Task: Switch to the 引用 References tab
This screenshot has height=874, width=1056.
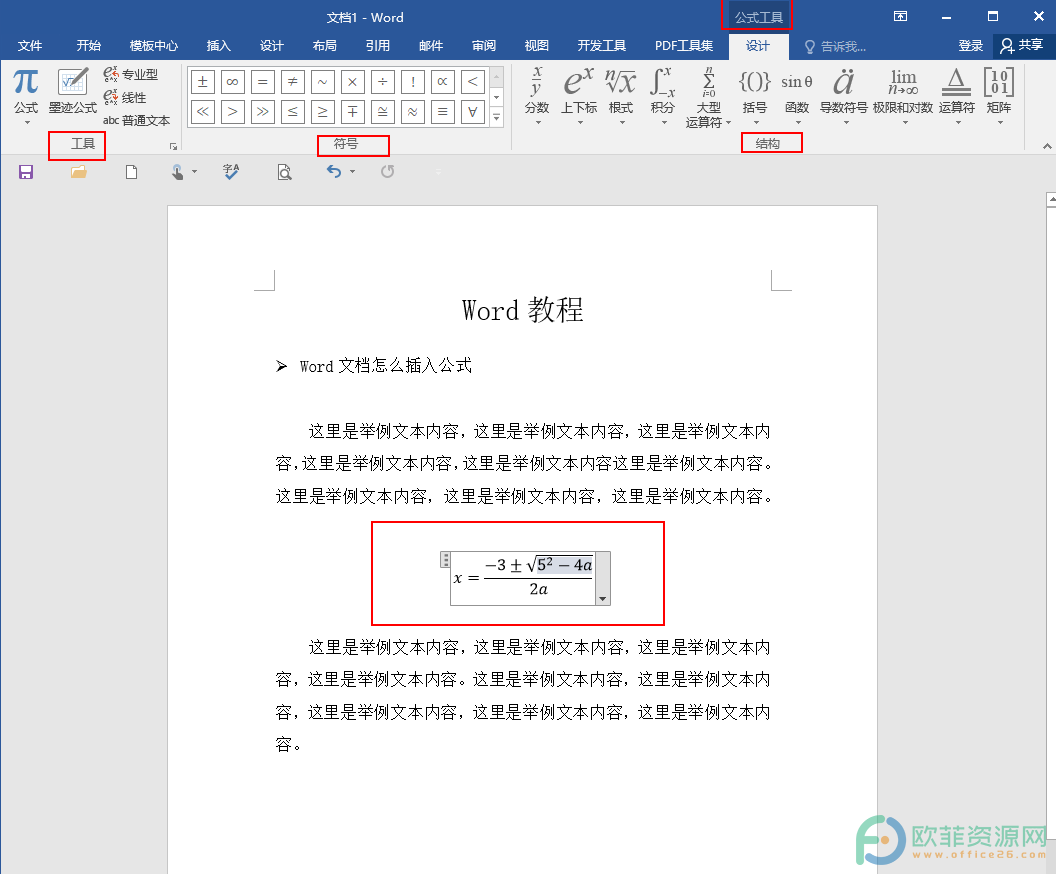Action: pos(378,46)
